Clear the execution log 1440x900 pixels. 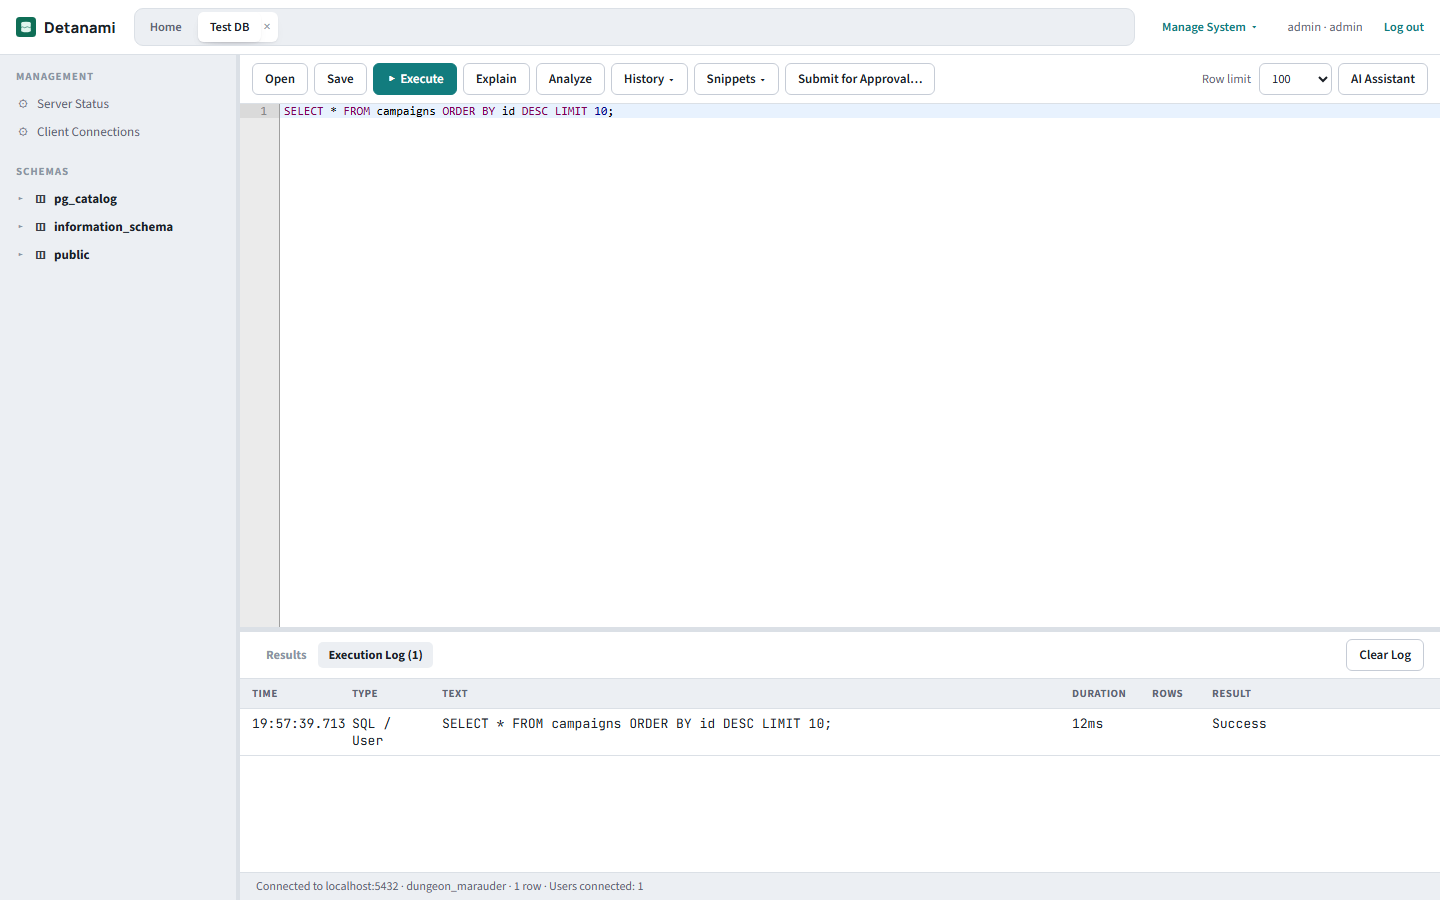coord(1385,655)
